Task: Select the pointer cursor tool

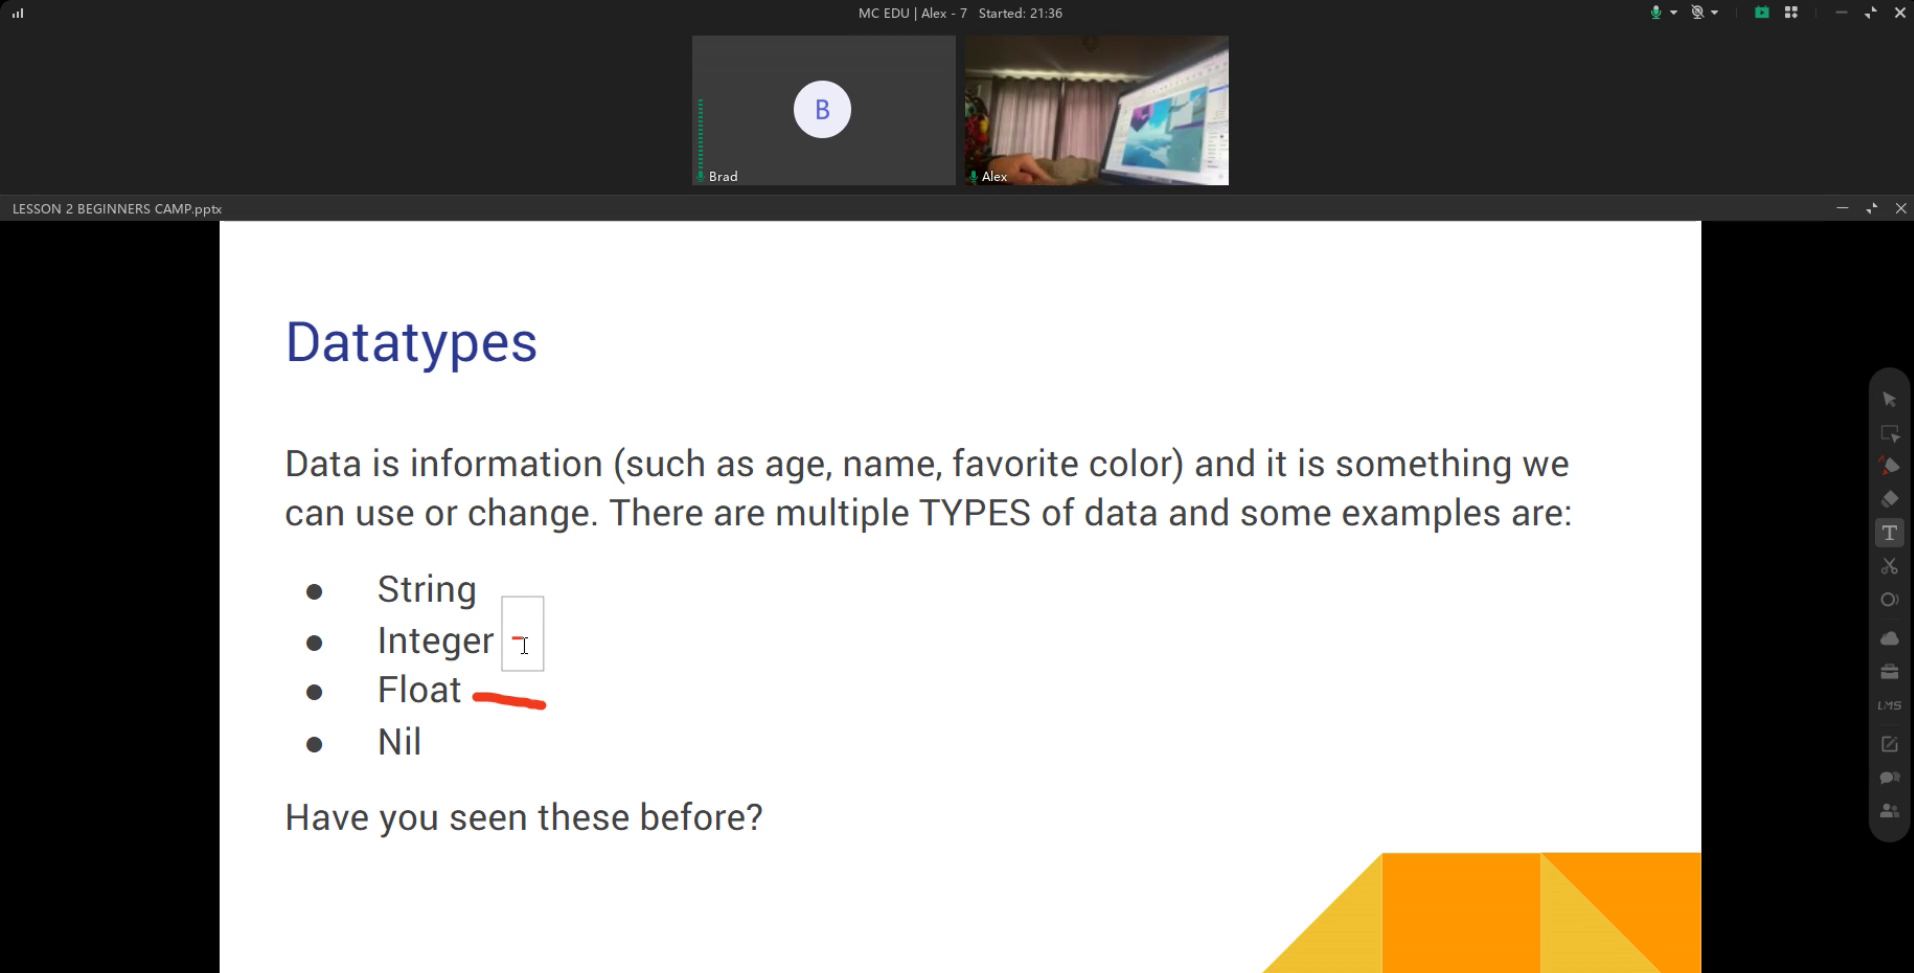Action: [1889, 400]
